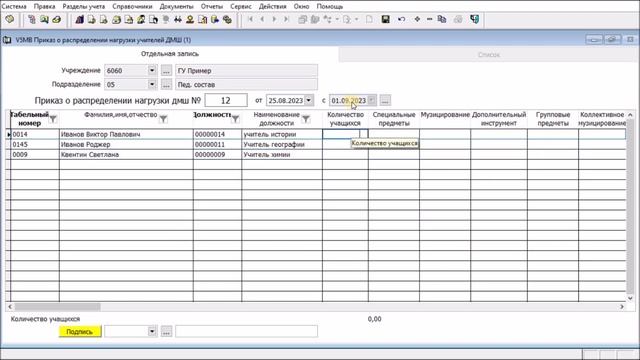The image size is (640, 360).
Task: Switch to the Отдельная запись tab
Action: (x=170, y=54)
